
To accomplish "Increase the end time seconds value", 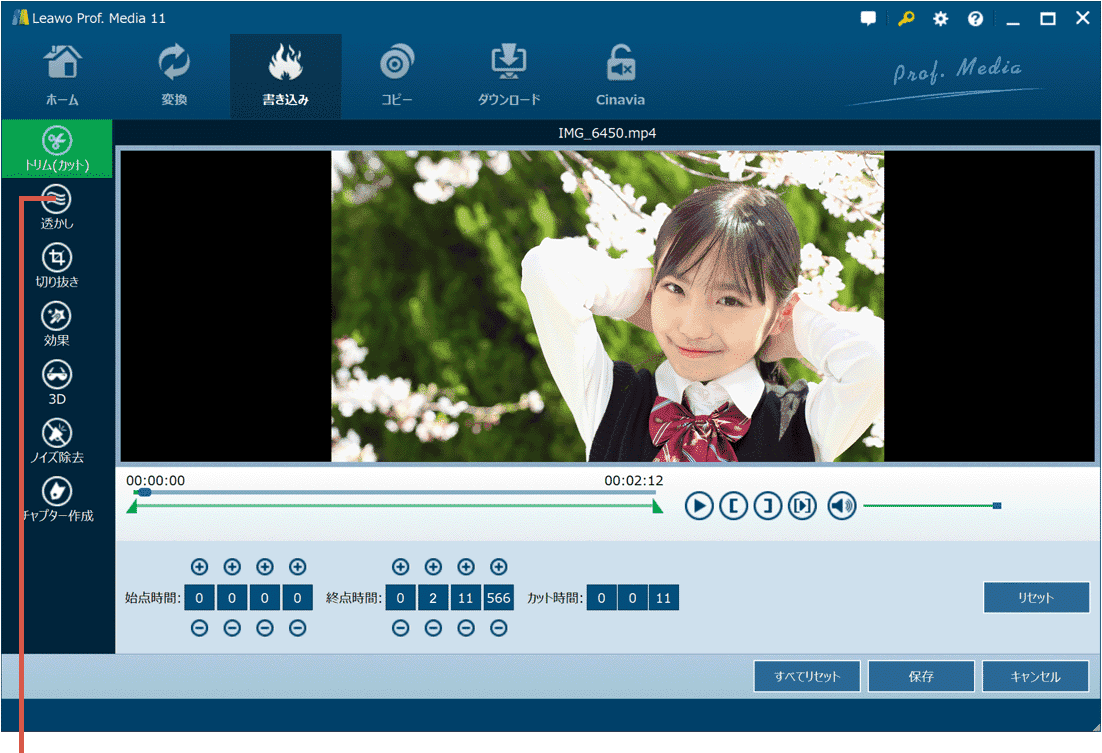I will pos(466,567).
